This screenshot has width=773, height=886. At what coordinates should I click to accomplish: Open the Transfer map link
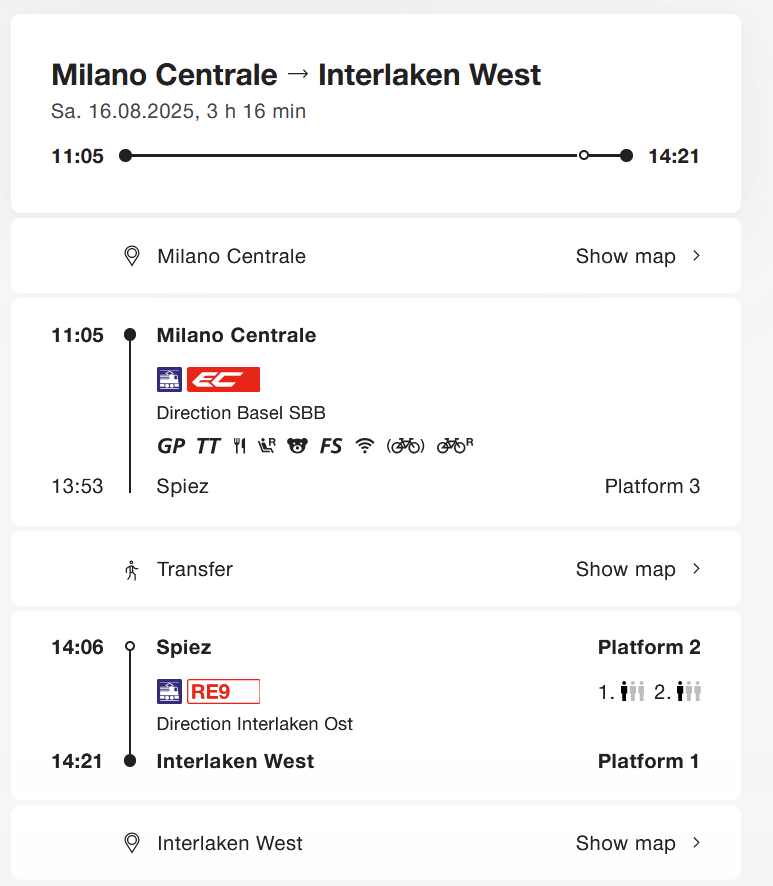(x=638, y=569)
